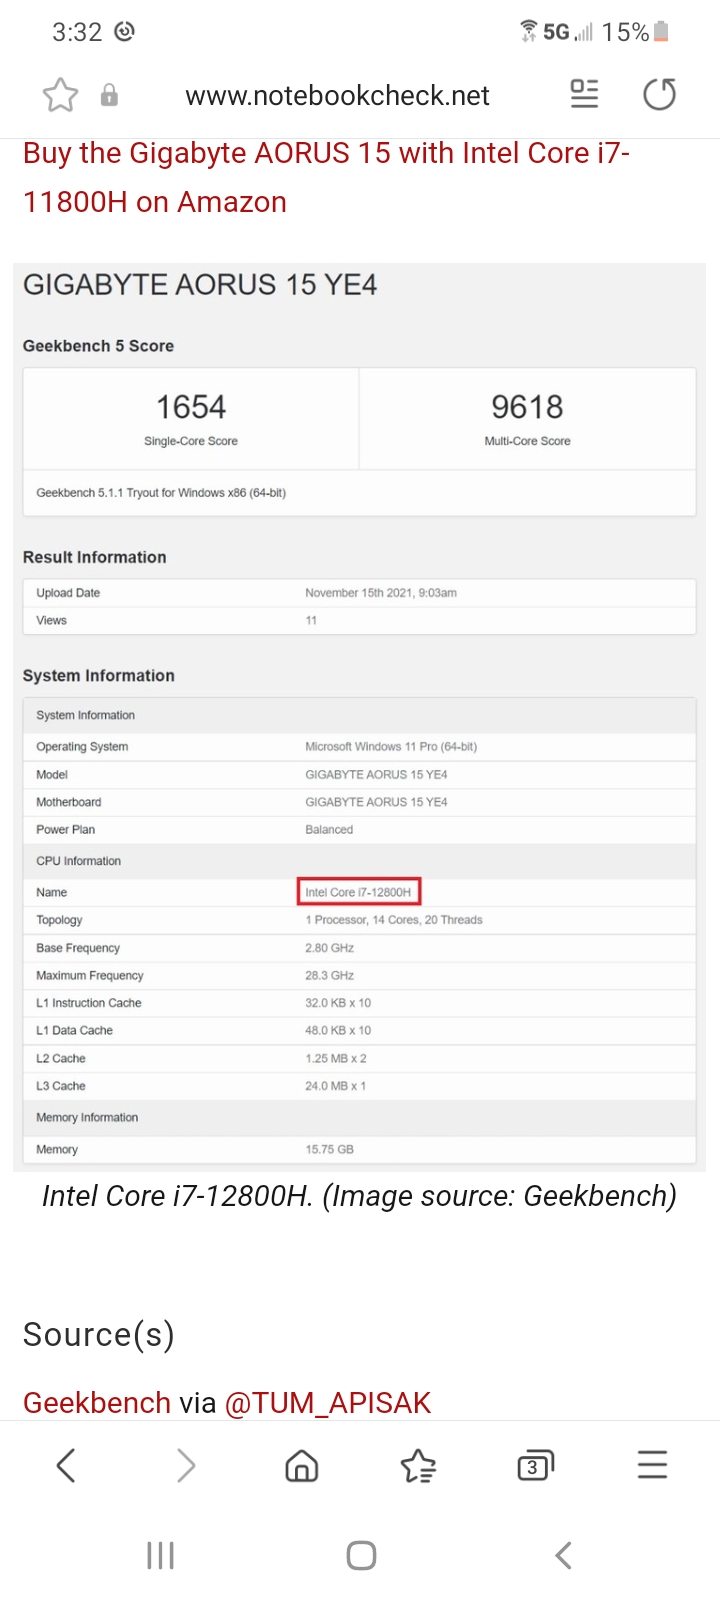Open browser home page
This screenshot has height=1600, width=720.
tap(302, 1466)
